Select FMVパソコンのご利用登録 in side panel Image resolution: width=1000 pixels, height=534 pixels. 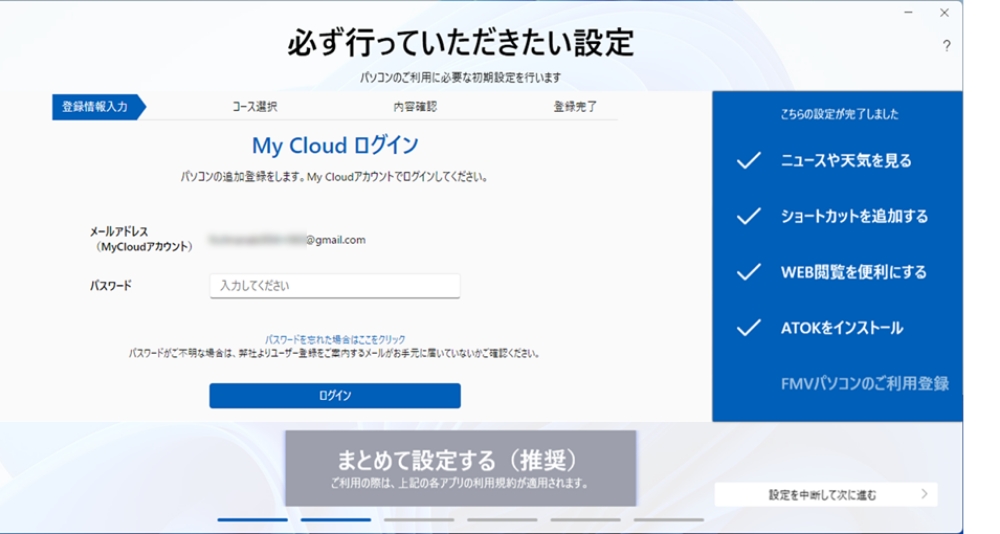pyautogui.click(x=865, y=383)
